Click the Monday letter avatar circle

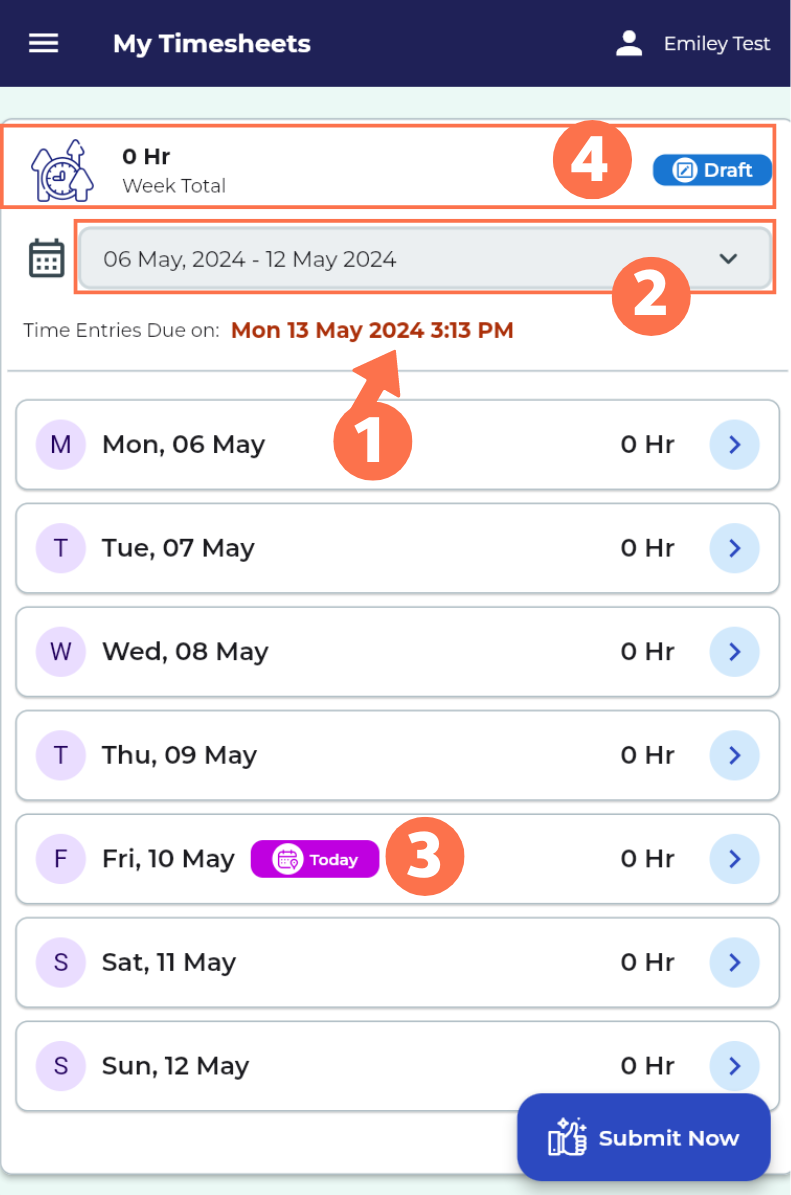[61, 444]
